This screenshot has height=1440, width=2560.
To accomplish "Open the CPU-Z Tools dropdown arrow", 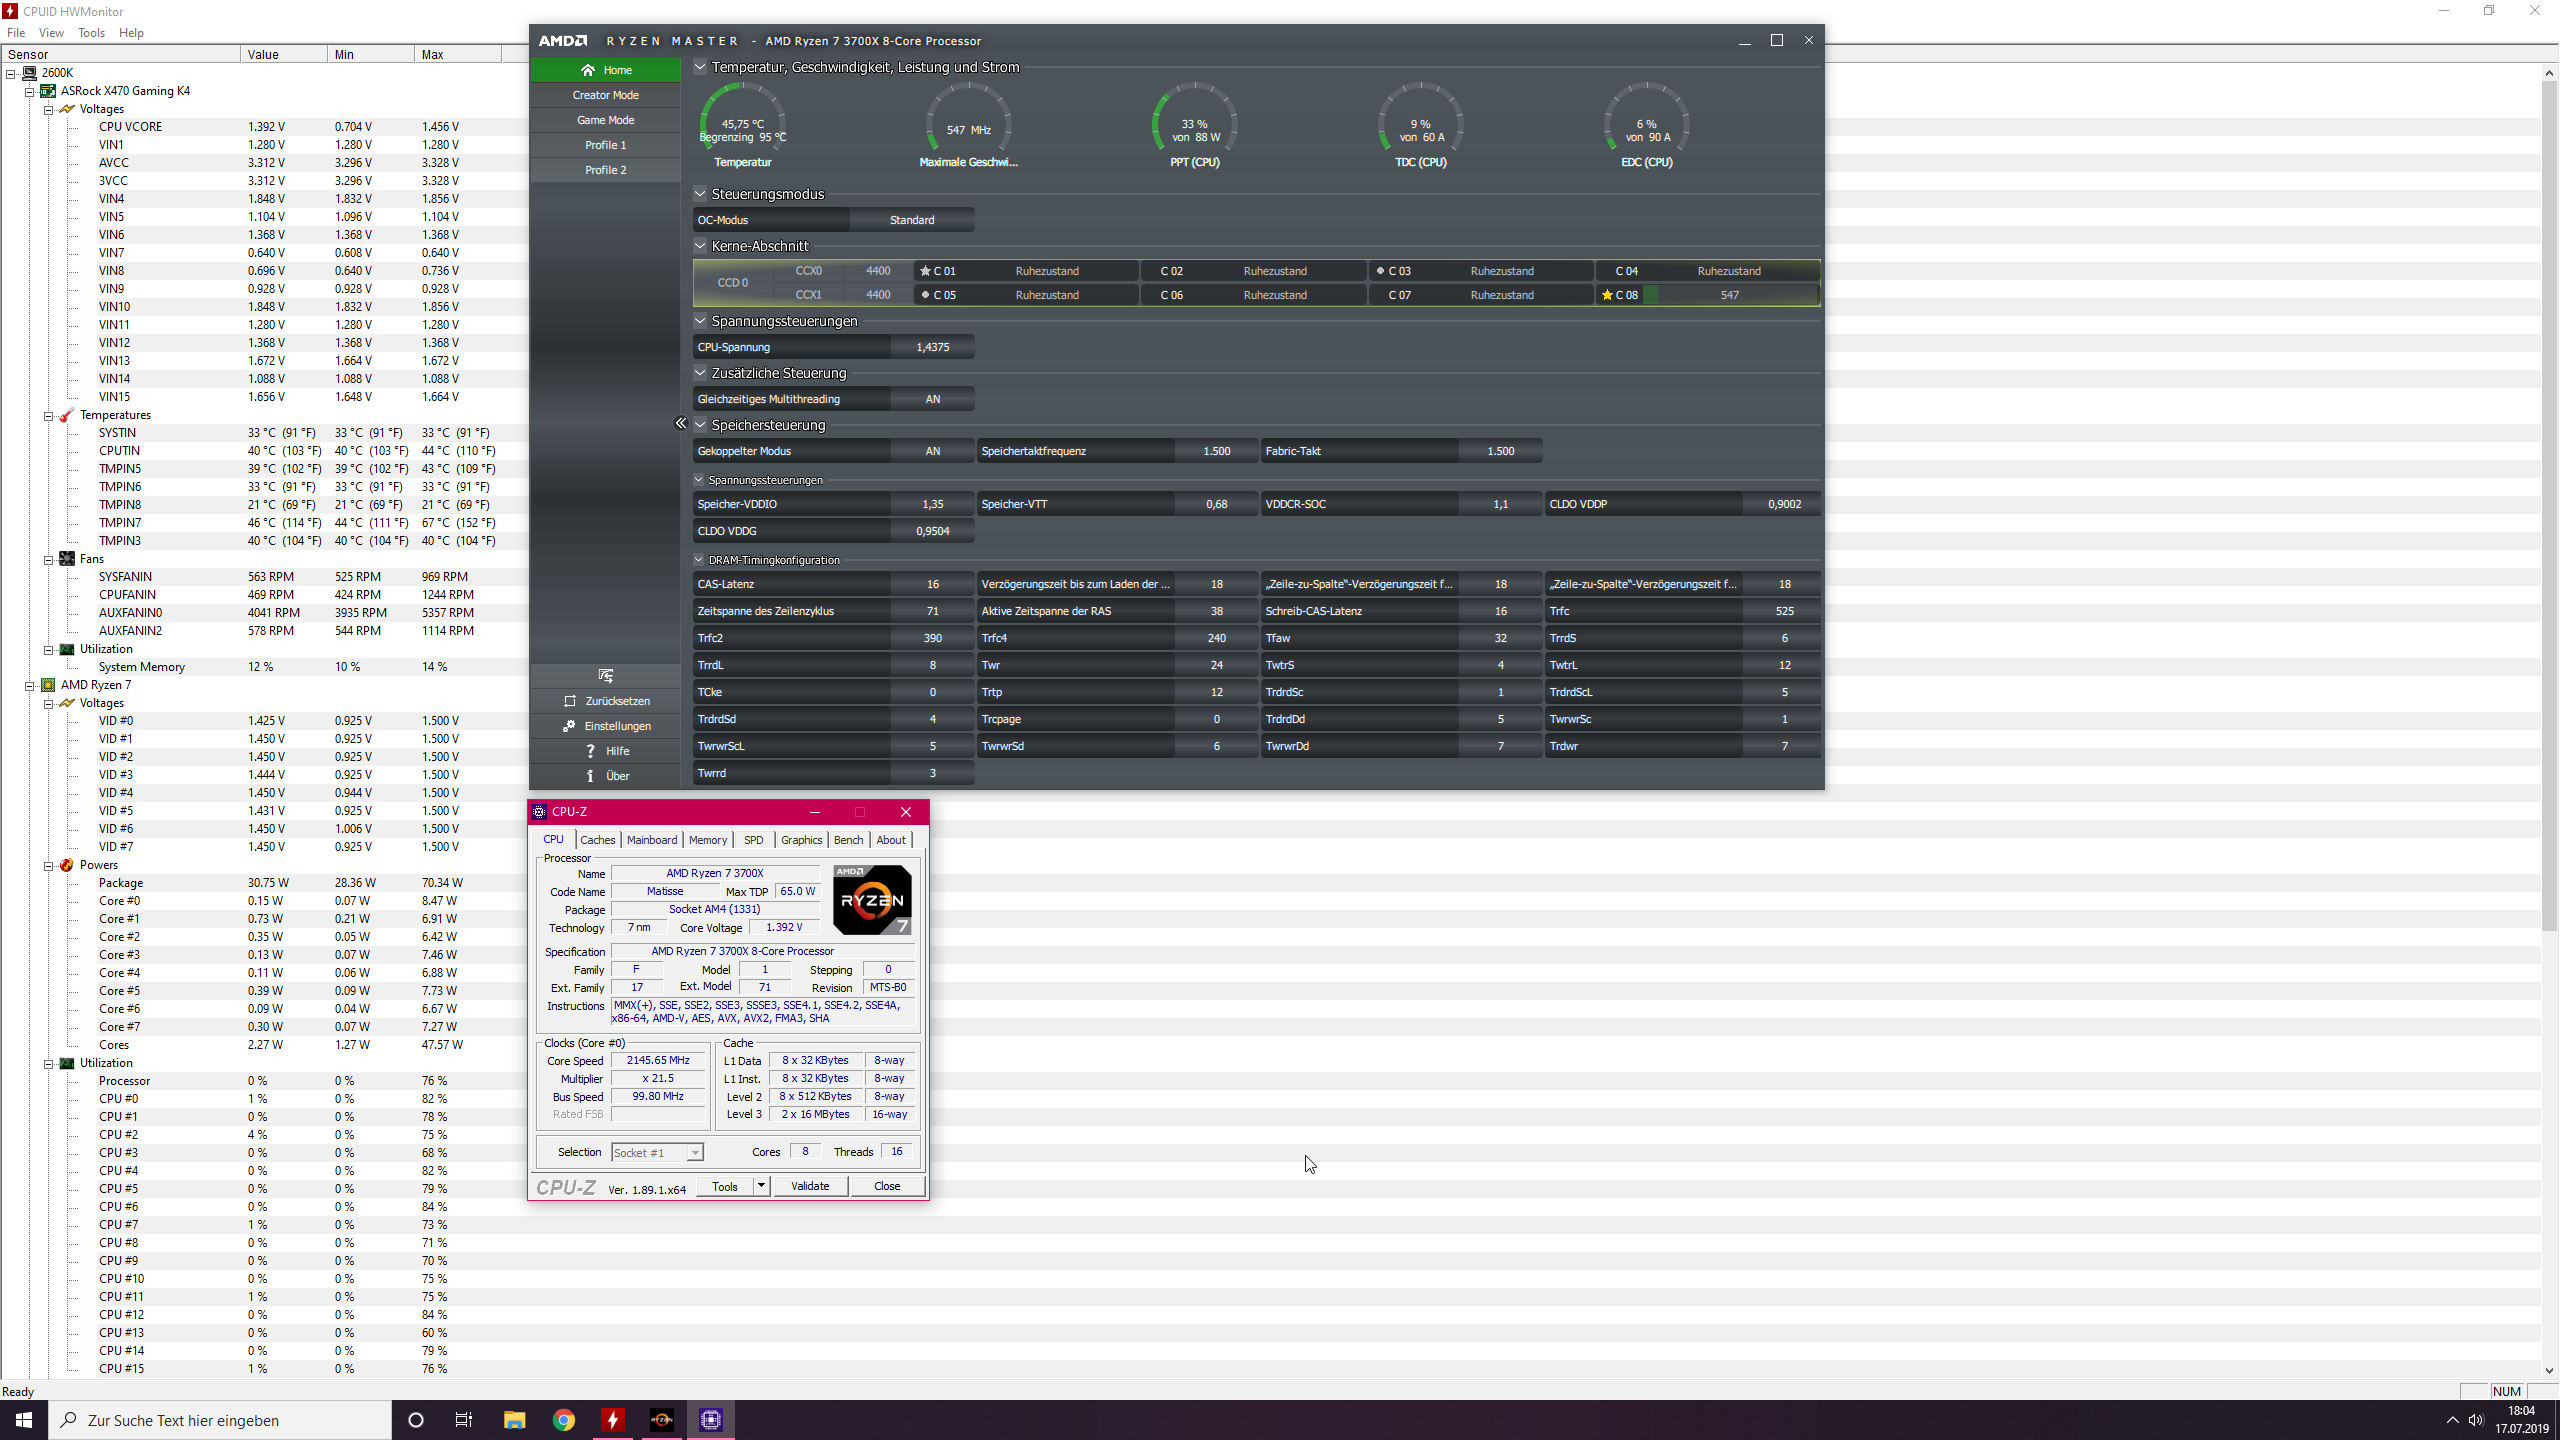I will pyautogui.click(x=761, y=1186).
